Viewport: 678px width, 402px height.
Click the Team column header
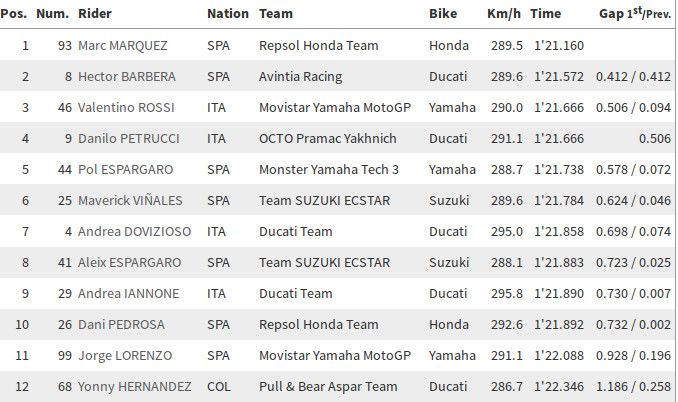pos(275,14)
